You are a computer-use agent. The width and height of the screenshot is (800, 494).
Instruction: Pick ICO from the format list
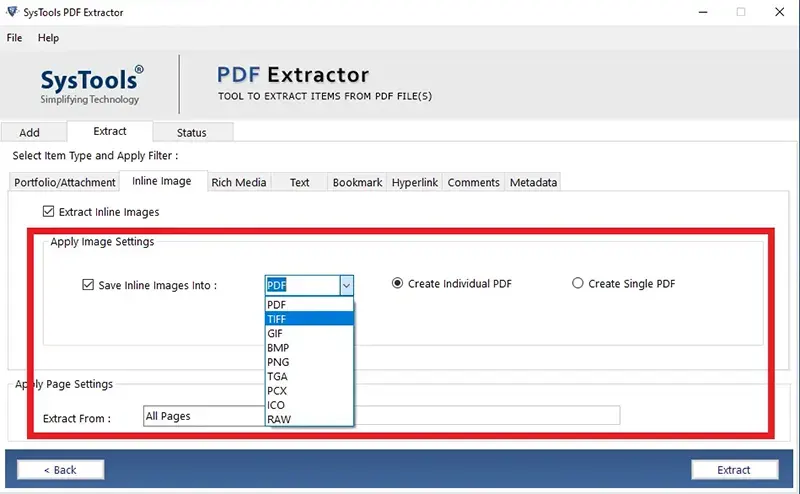(x=309, y=405)
